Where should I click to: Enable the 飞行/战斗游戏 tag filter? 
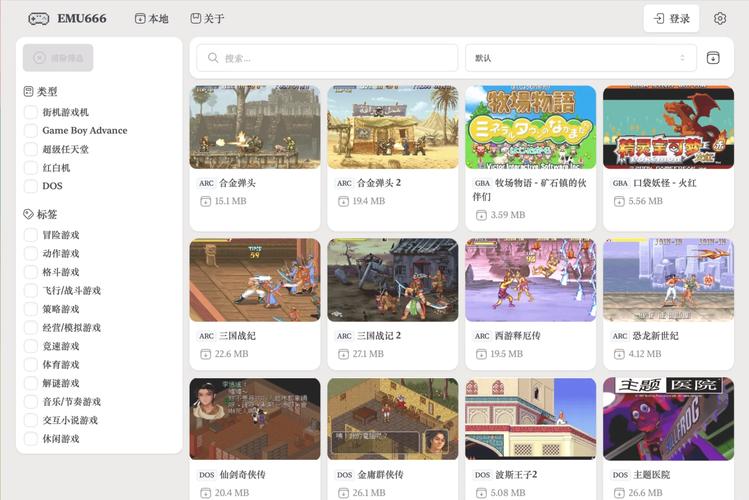tap(31, 291)
